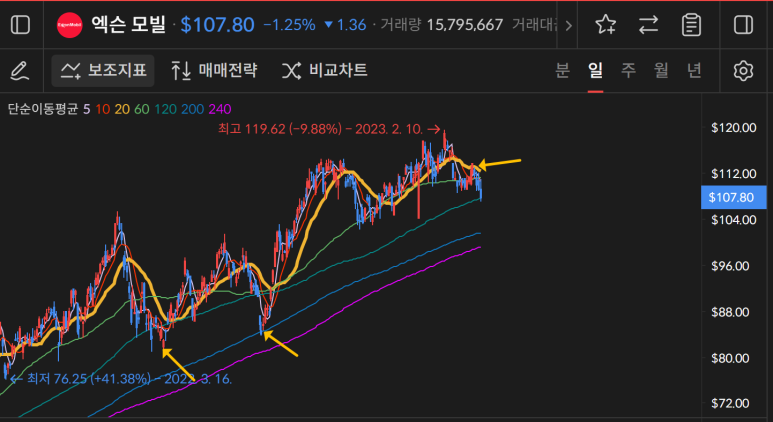
Task: Open 비교차트 compare chart
Action: pyautogui.click(x=324, y=70)
